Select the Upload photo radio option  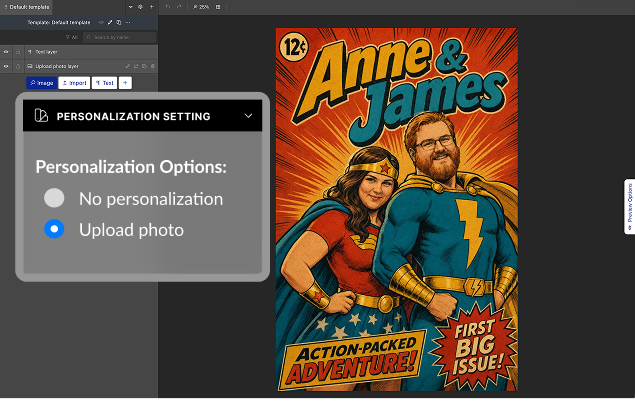point(54,229)
